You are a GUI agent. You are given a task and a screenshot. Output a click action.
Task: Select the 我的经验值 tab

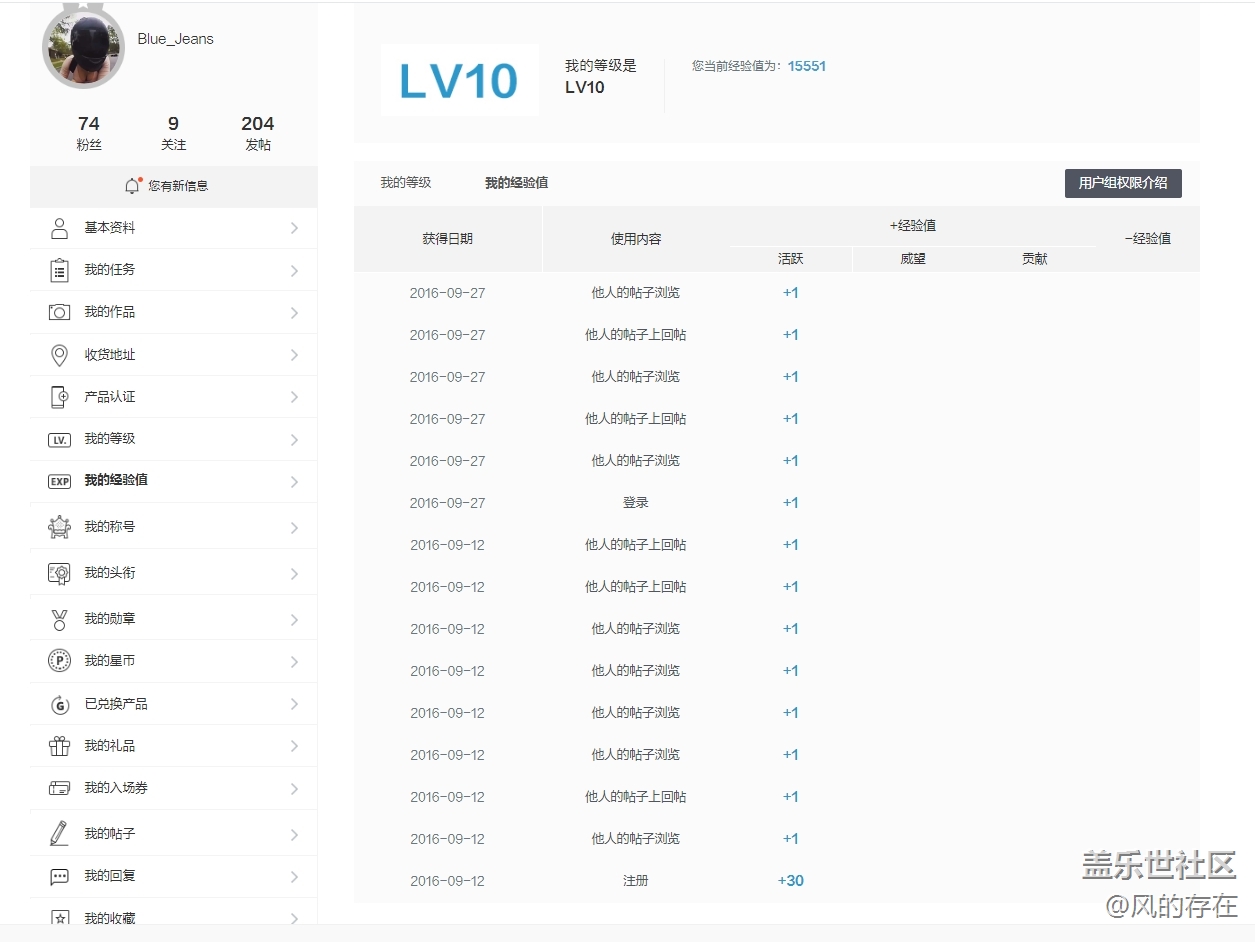pyautogui.click(x=516, y=183)
